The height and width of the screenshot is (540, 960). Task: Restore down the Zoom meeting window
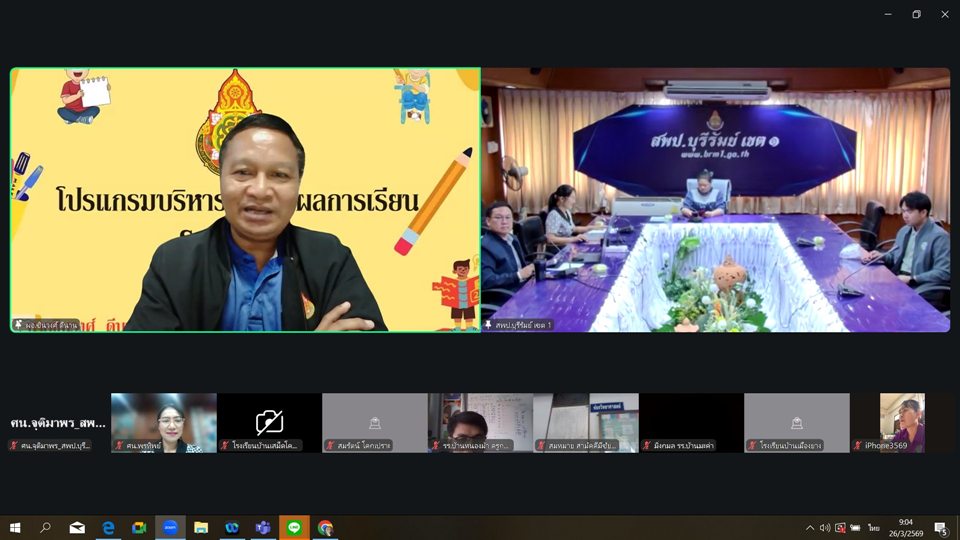pyautogui.click(x=916, y=14)
